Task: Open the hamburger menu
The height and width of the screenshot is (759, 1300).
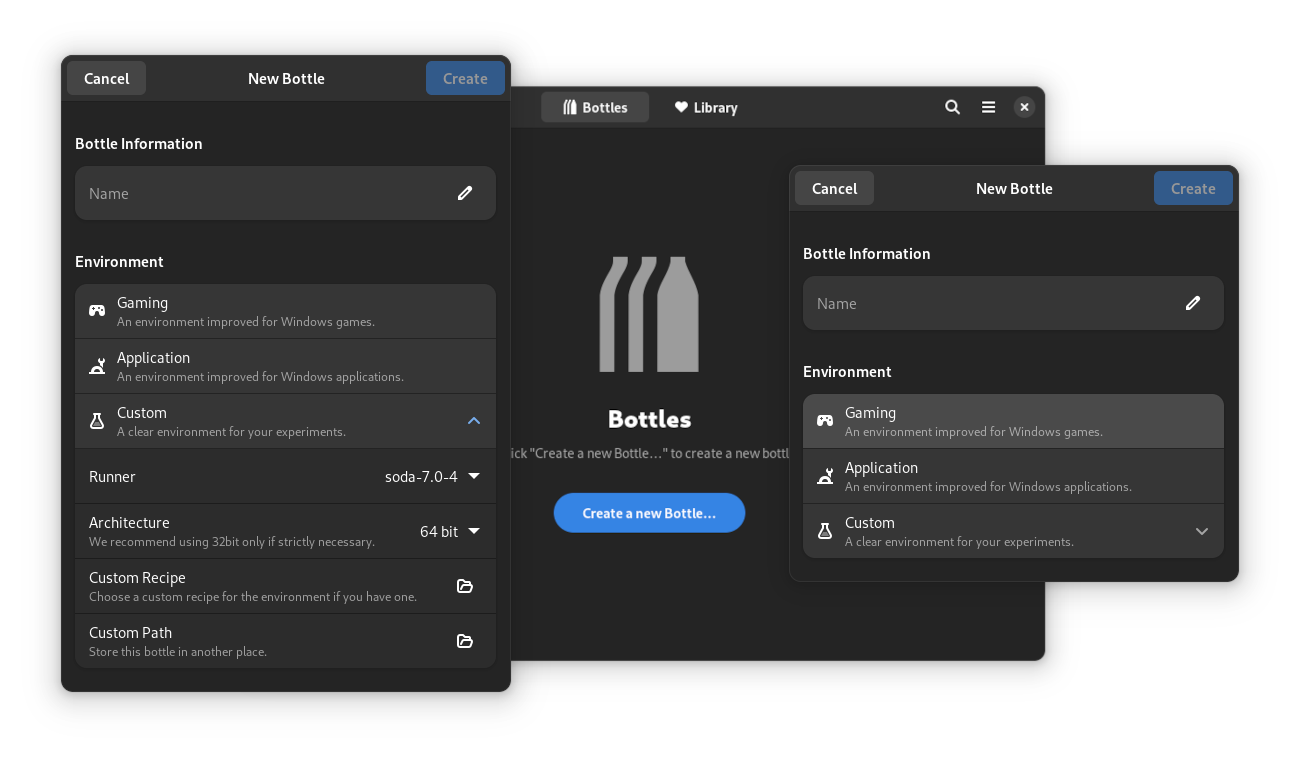Action: tap(988, 107)
